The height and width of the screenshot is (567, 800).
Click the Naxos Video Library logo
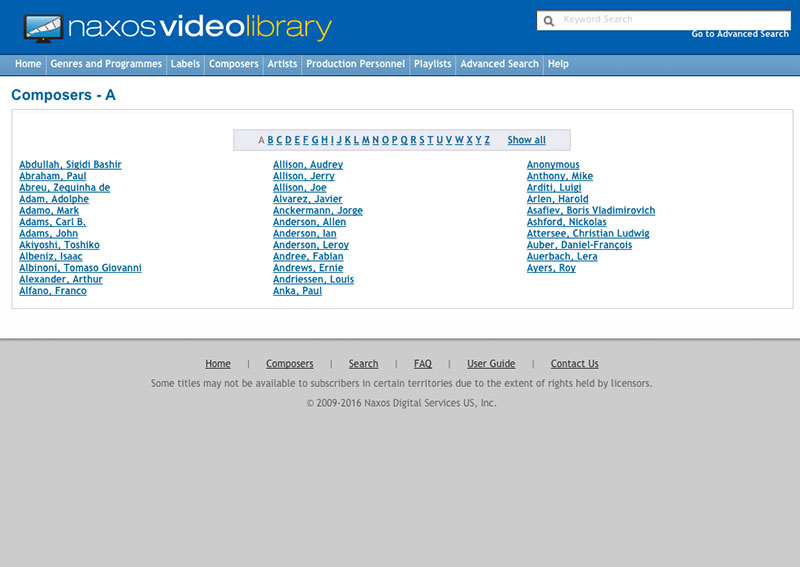177,28
